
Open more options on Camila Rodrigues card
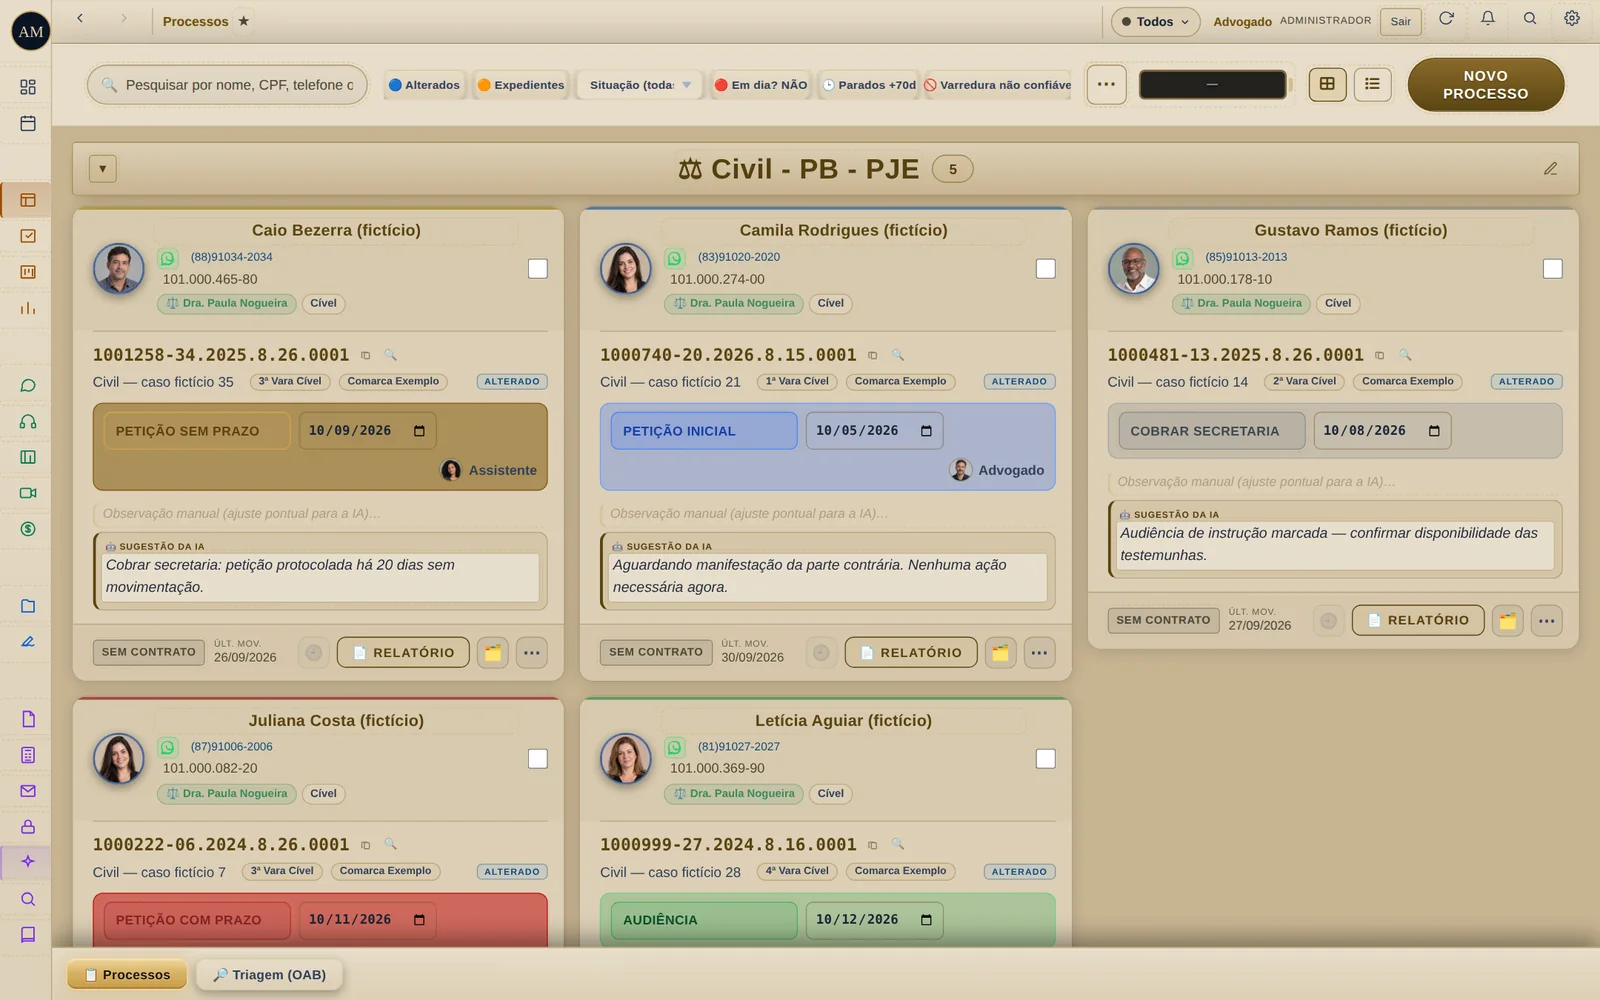[x=1040, y=653]
